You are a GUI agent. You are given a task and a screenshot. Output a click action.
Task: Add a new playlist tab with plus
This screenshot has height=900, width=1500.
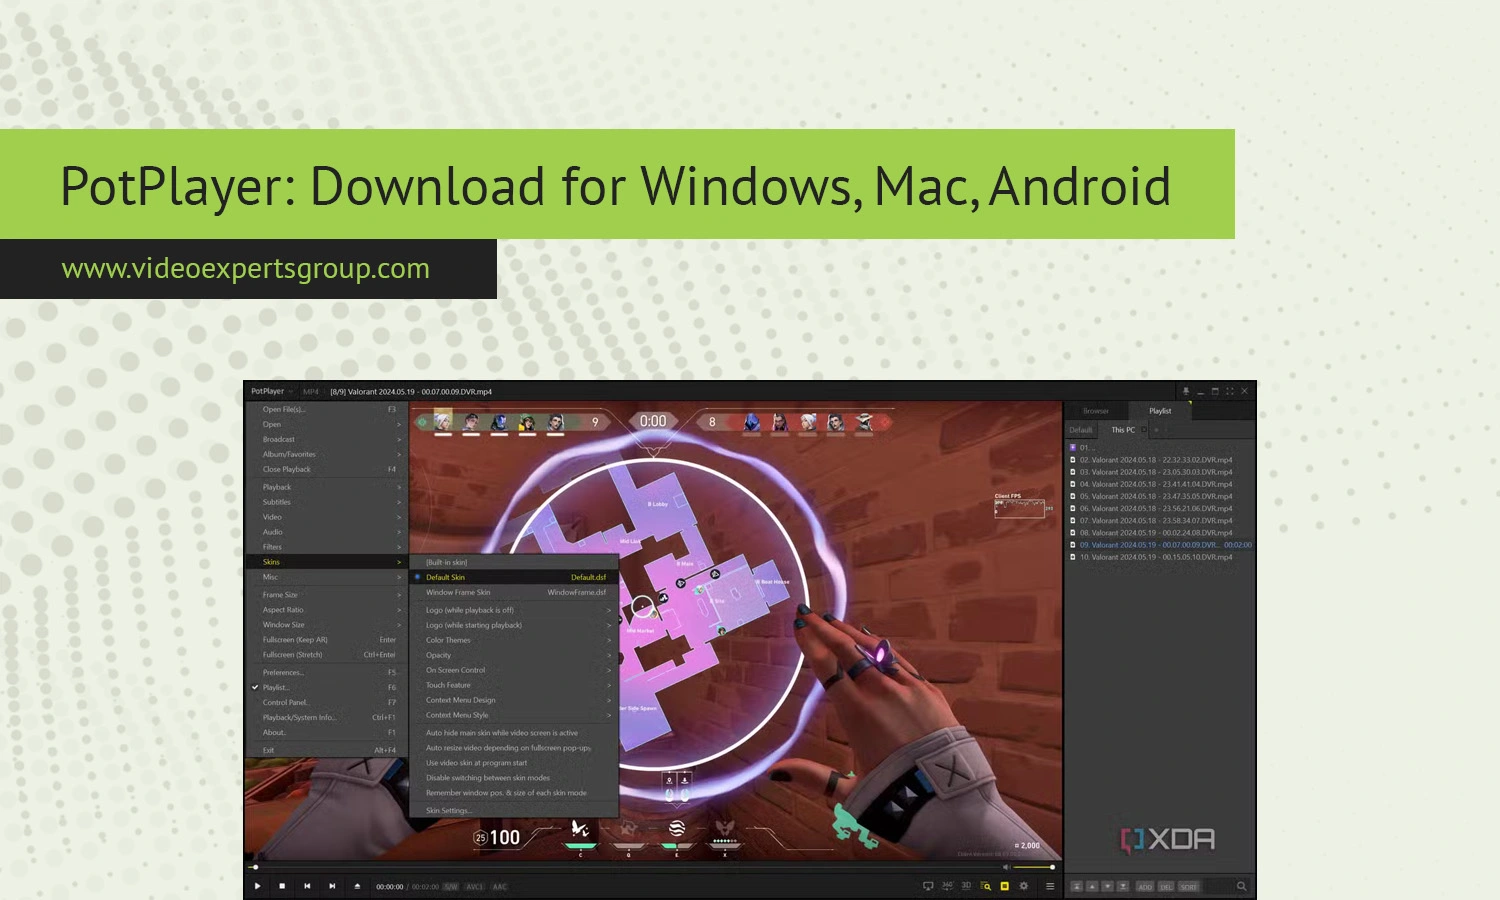(1156, 430)
